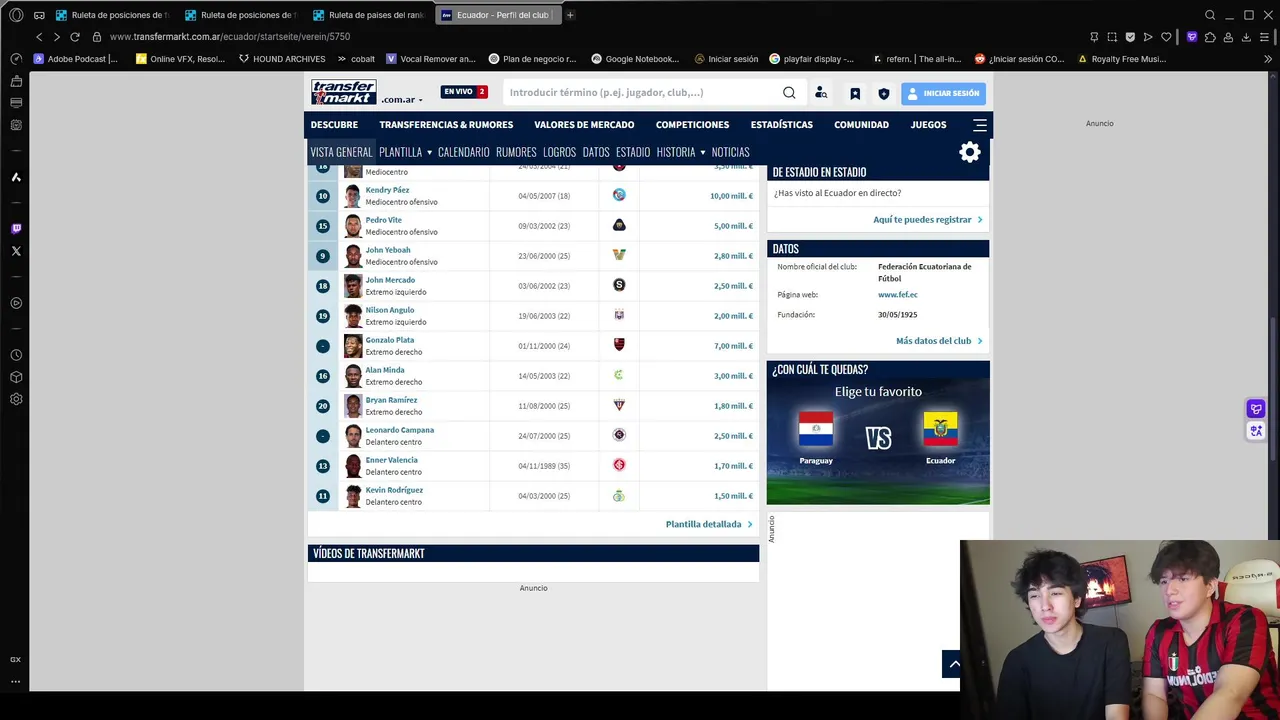Screen dimensions: 1280x720
Task: Choose the Ecuador flag as favorite
Action: tap(940, 429)
